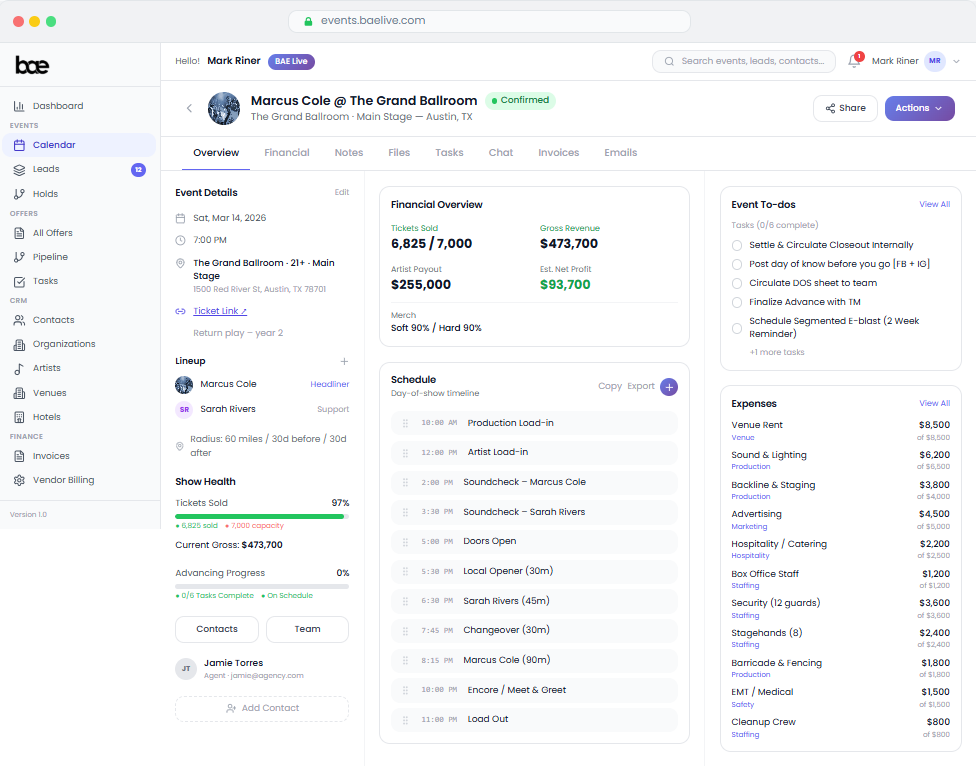Expand the Mark Riner user menu
Viewport: 976px width, 766px height.
coord(915,61)
